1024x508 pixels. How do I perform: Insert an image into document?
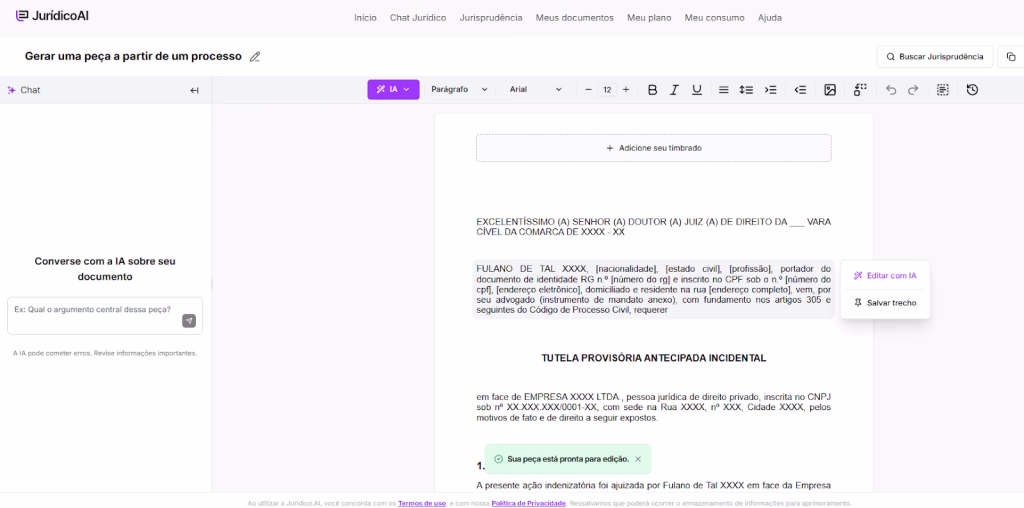point(830,90)
